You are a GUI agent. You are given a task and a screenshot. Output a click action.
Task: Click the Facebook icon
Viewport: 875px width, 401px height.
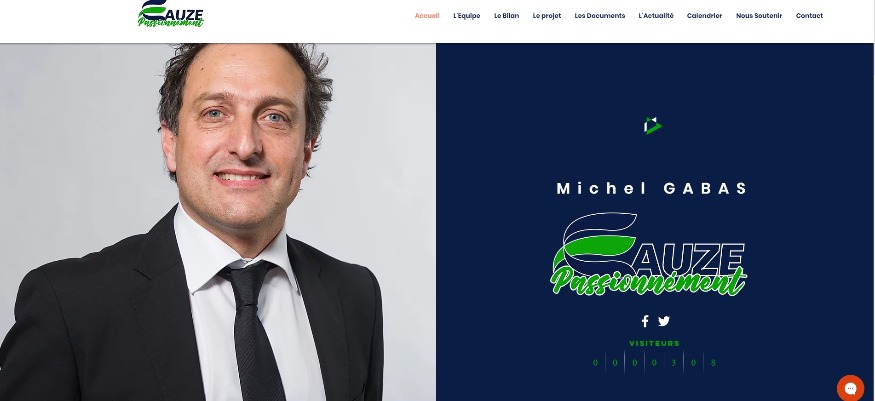click(645, 321)
